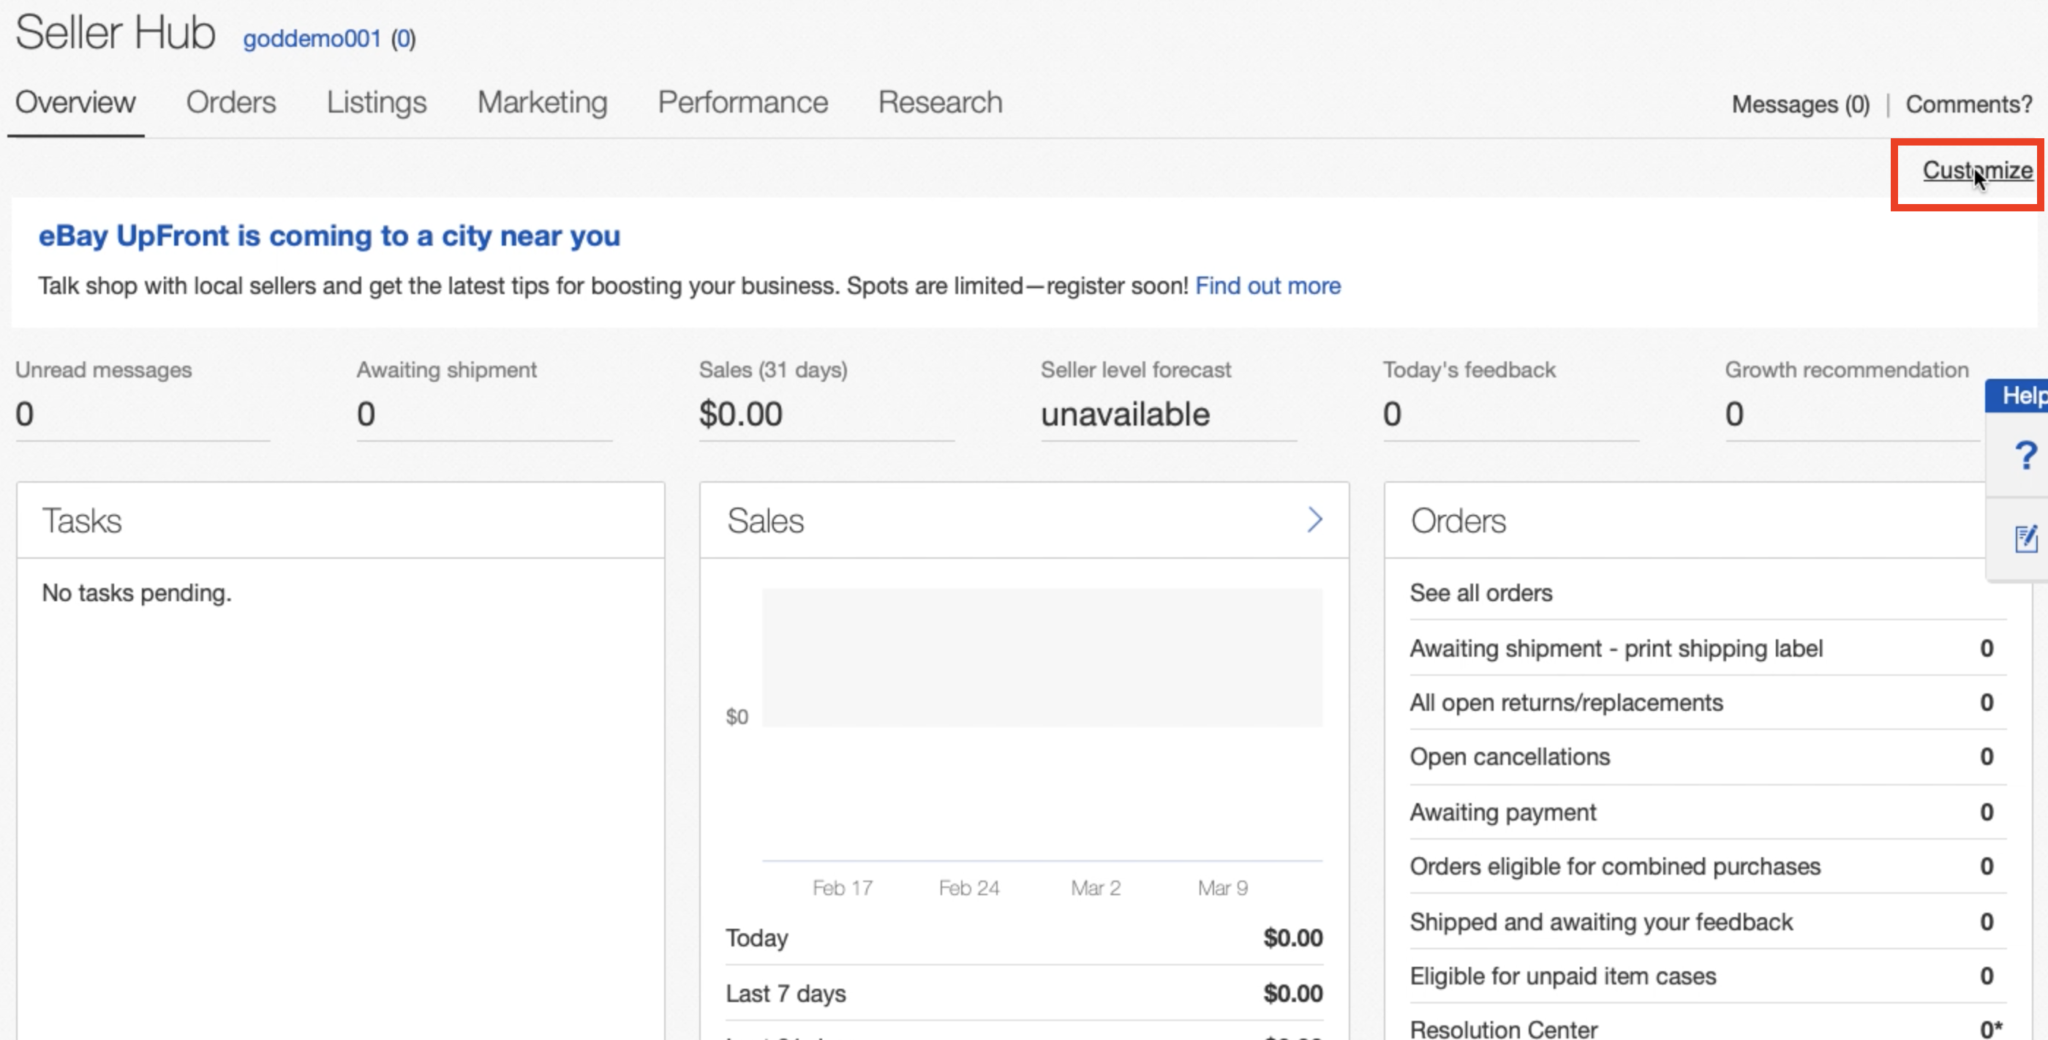Go to the Marketing tab
The image size is (2048, 1040).
tap(542, 103)
